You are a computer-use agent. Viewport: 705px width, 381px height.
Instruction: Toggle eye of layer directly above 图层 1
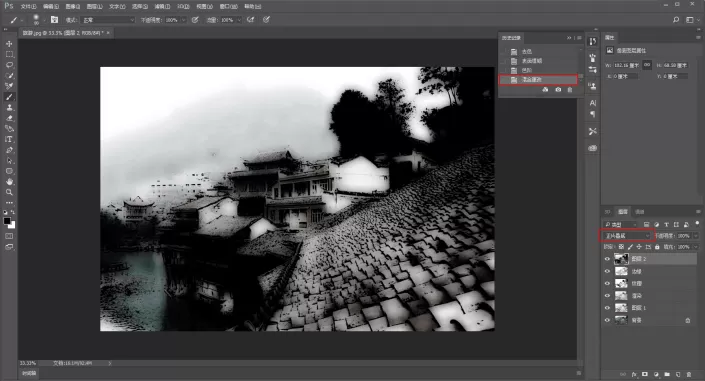tap(607, 296)
